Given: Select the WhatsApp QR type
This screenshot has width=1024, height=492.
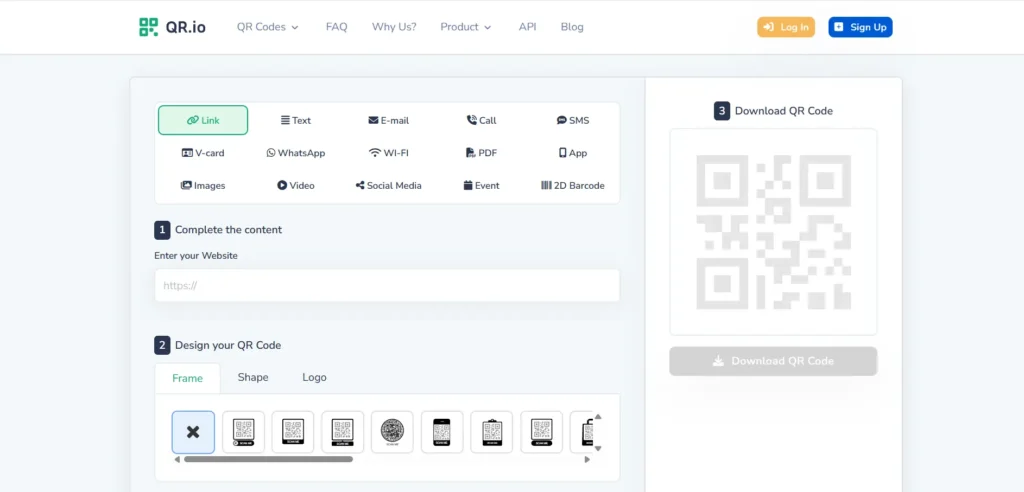Looking at the screenshot, I should (296, 153).
